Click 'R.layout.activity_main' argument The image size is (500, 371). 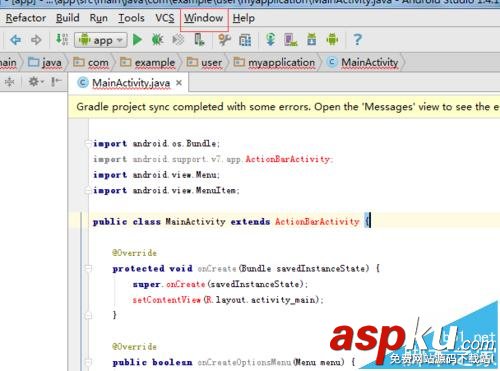pos(260,300)
